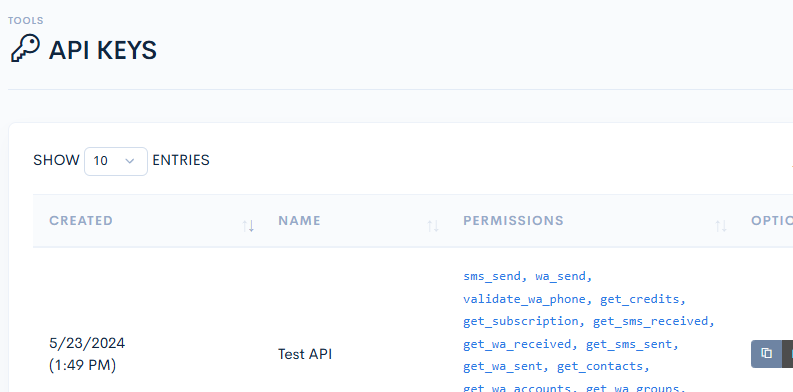Copy the Test API key with copy icon

coord(766,354)
